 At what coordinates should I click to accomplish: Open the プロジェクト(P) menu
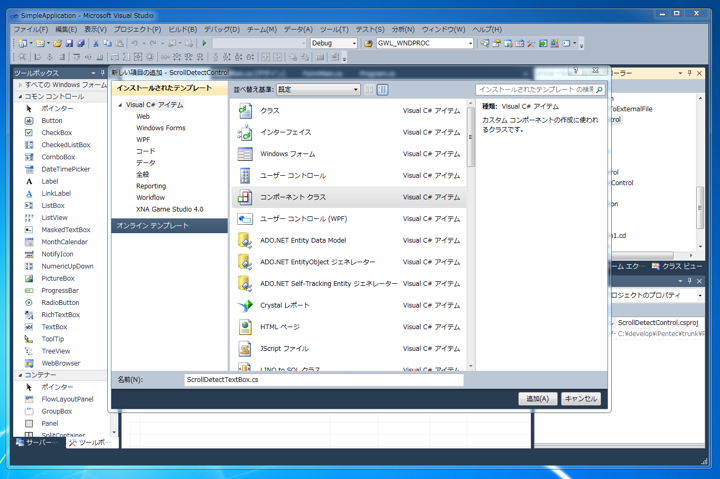coord(137,29)
